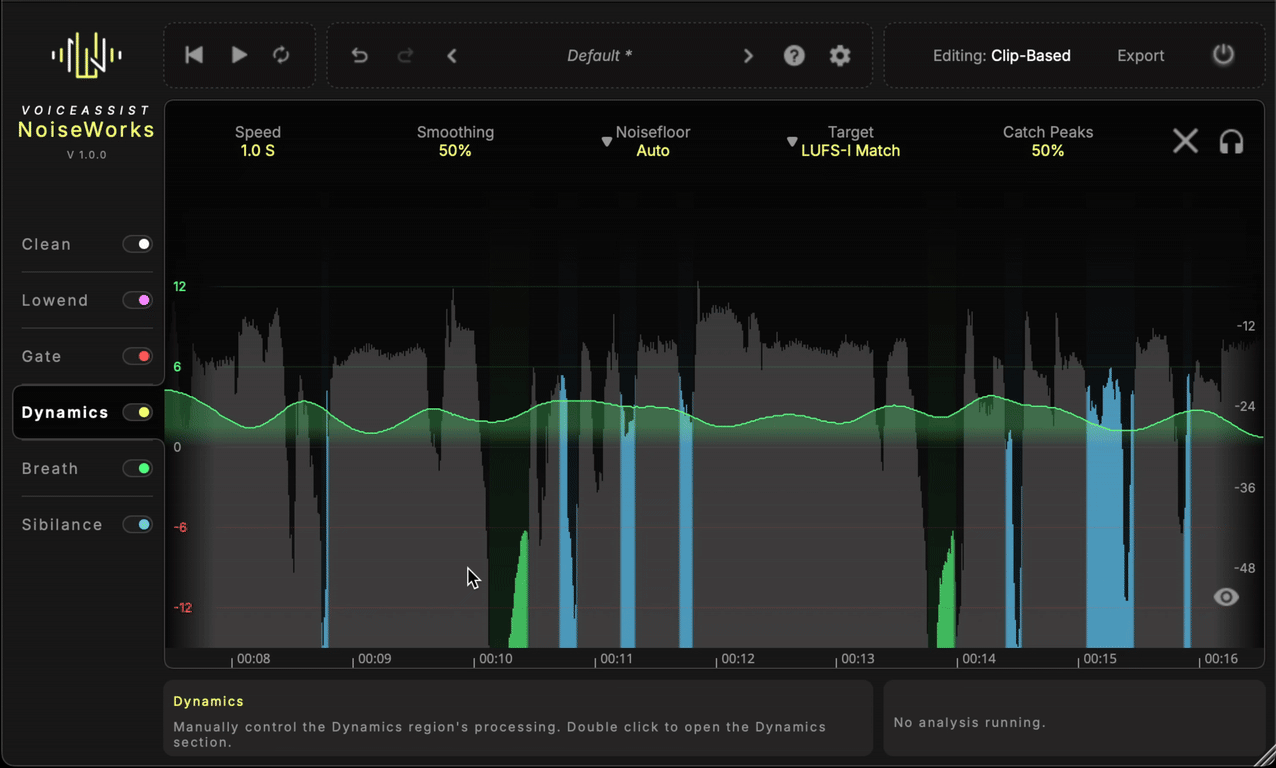The image size is (1276, 768).
Task: Toggle the Clean module switch
Action: [137, 244]
